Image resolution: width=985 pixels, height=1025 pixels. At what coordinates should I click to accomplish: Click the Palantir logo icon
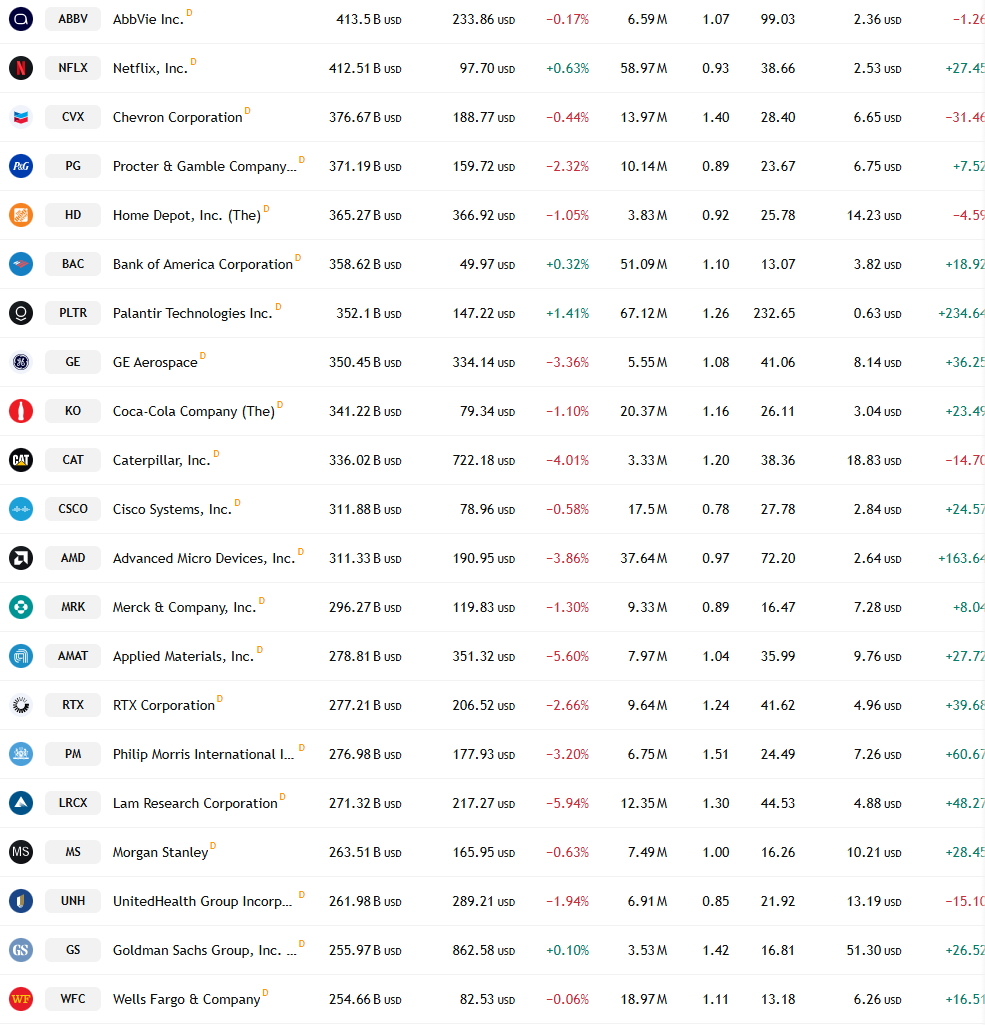pos(21,313)
